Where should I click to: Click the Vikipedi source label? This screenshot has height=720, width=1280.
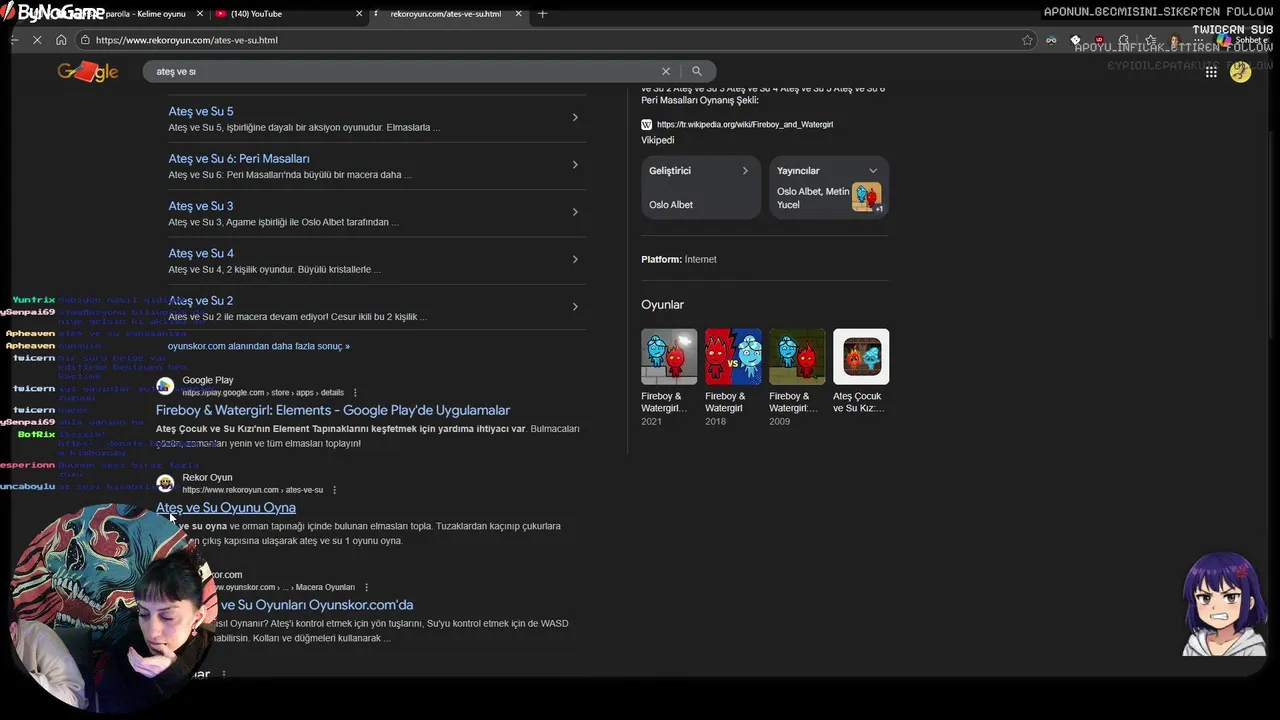658,140
